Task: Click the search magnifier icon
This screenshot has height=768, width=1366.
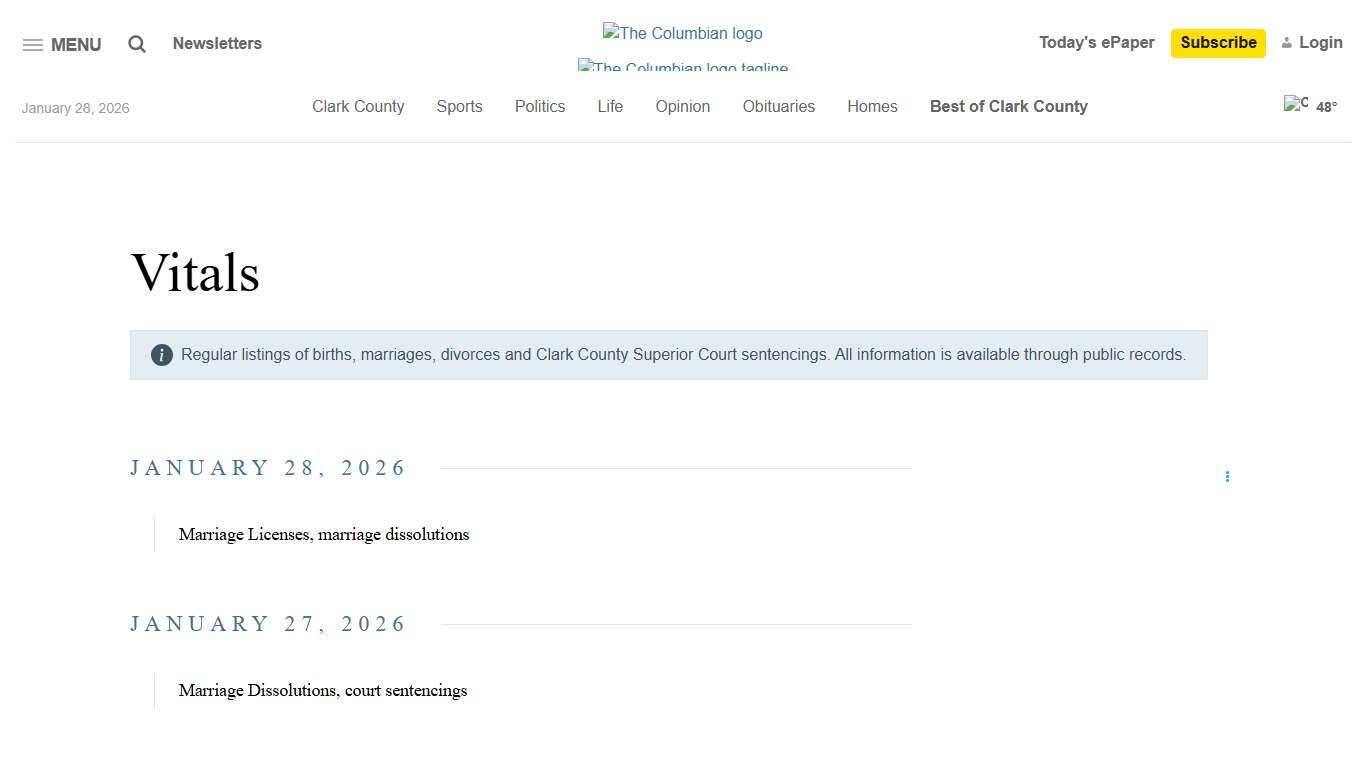Action: (137, 44)
